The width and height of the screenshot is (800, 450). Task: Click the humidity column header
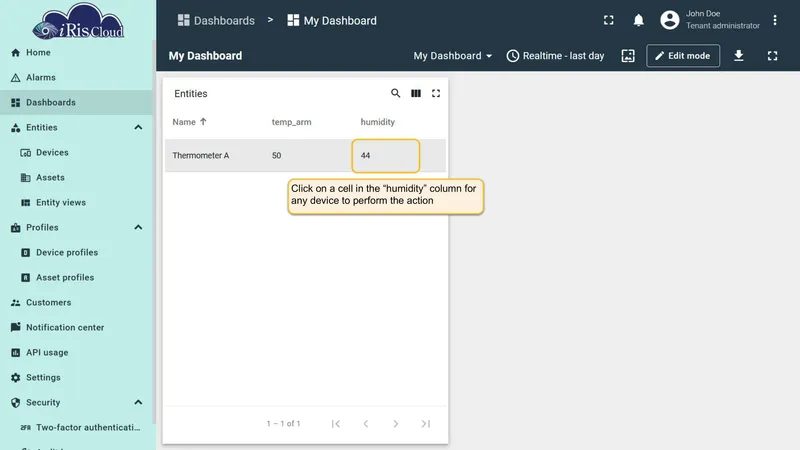378,122
